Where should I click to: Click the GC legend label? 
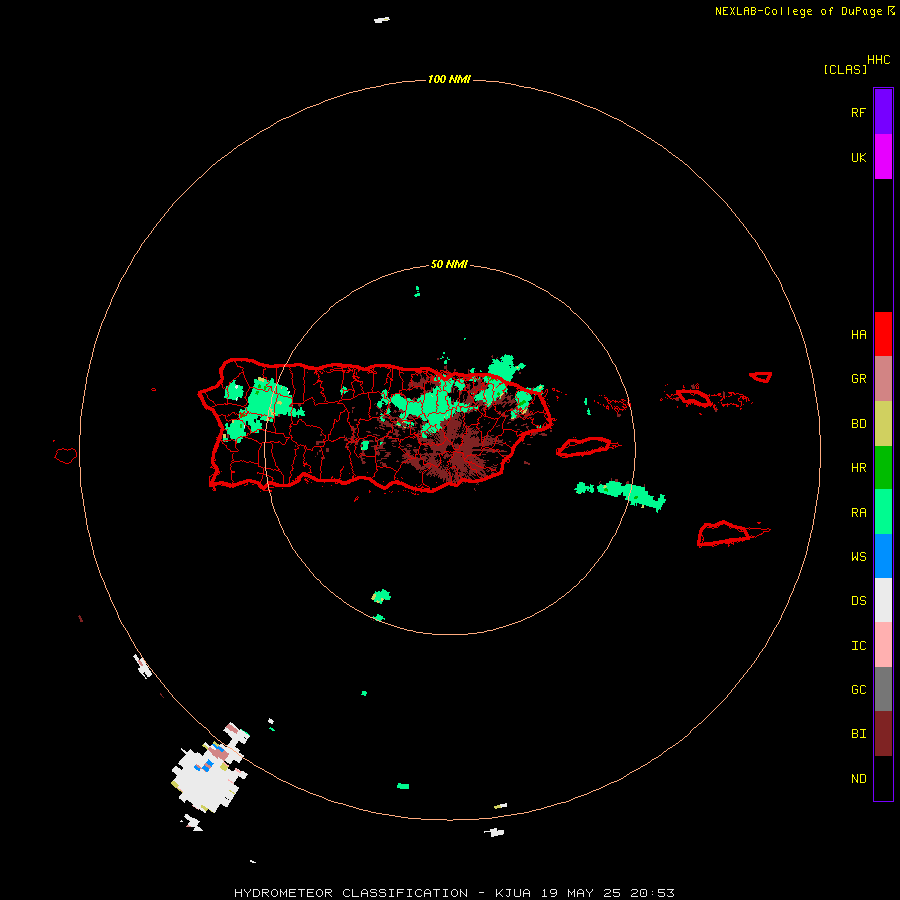858,690
